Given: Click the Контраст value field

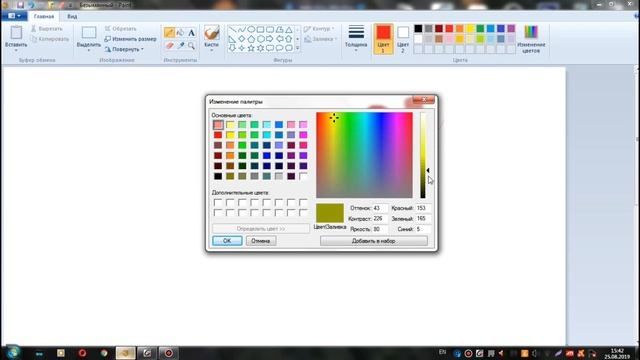Looking at the screenshot, I should (x=379, y=219).
